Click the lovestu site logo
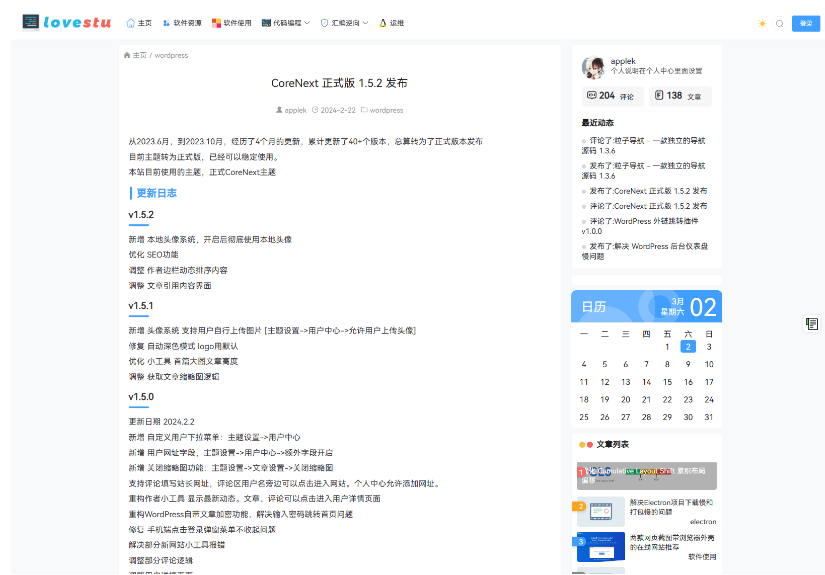 click(x=66, y=22)
